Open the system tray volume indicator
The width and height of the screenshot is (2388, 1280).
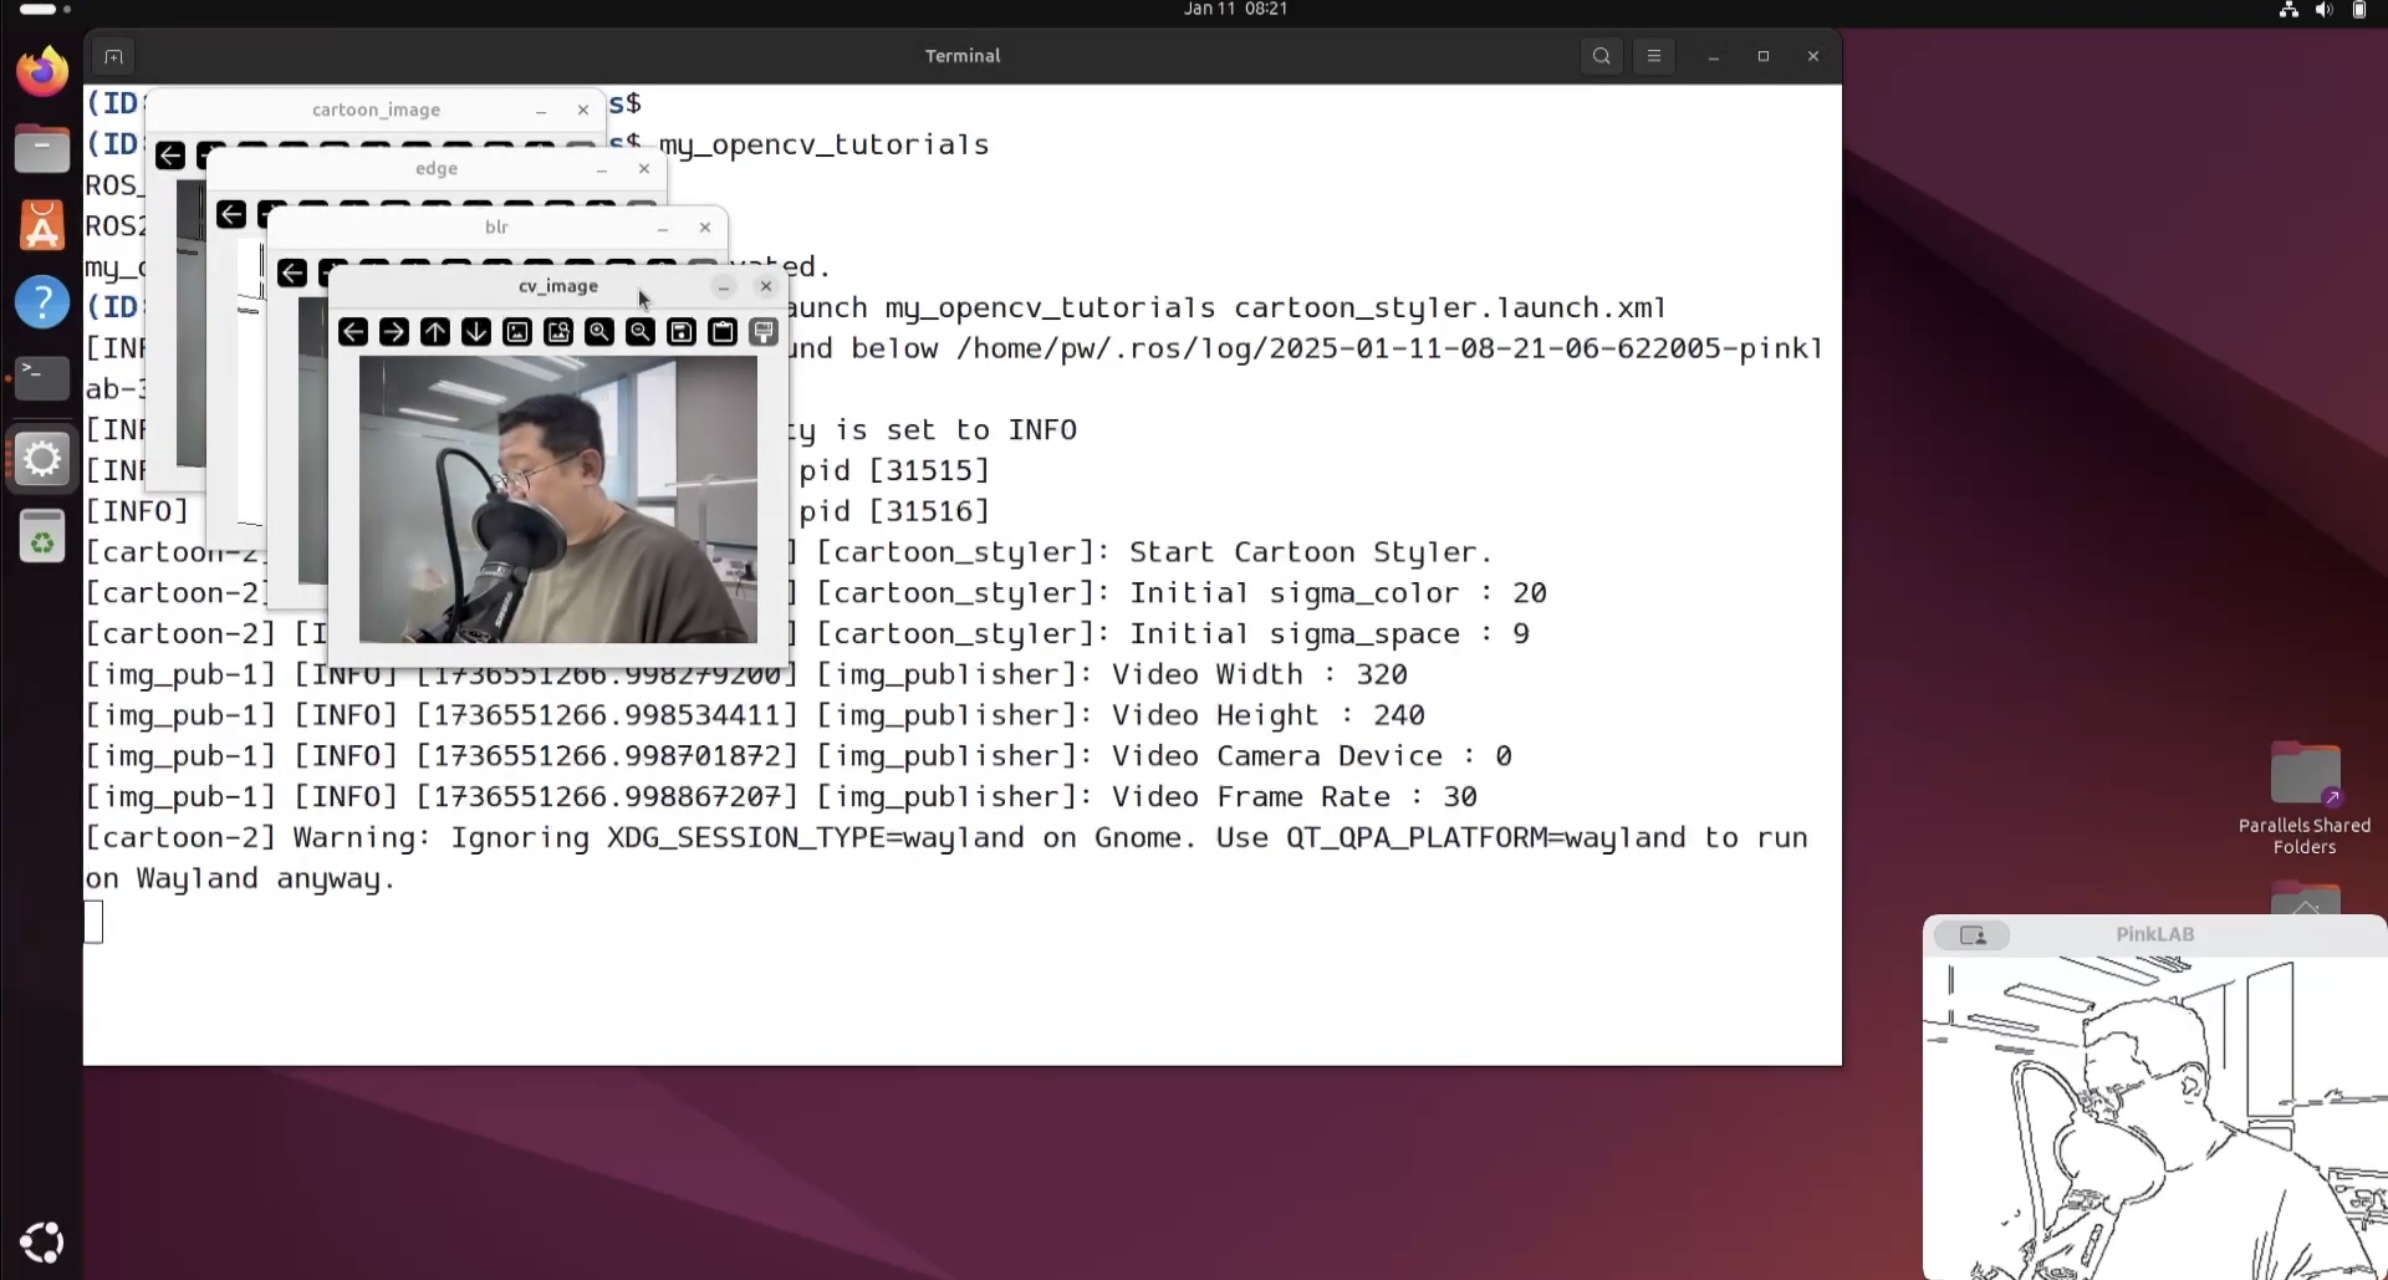[2323, 10]
